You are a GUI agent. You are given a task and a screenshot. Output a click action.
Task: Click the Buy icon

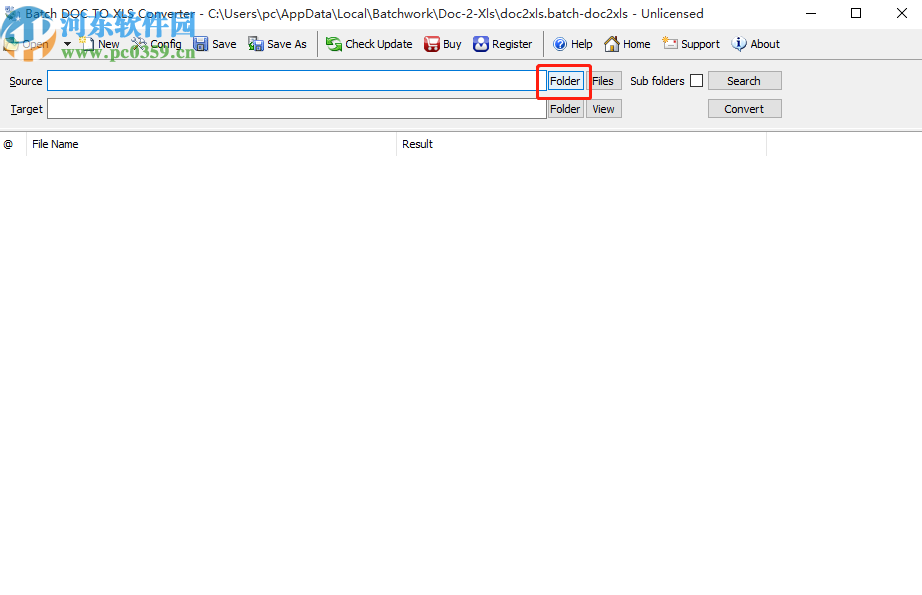[442, 44]
